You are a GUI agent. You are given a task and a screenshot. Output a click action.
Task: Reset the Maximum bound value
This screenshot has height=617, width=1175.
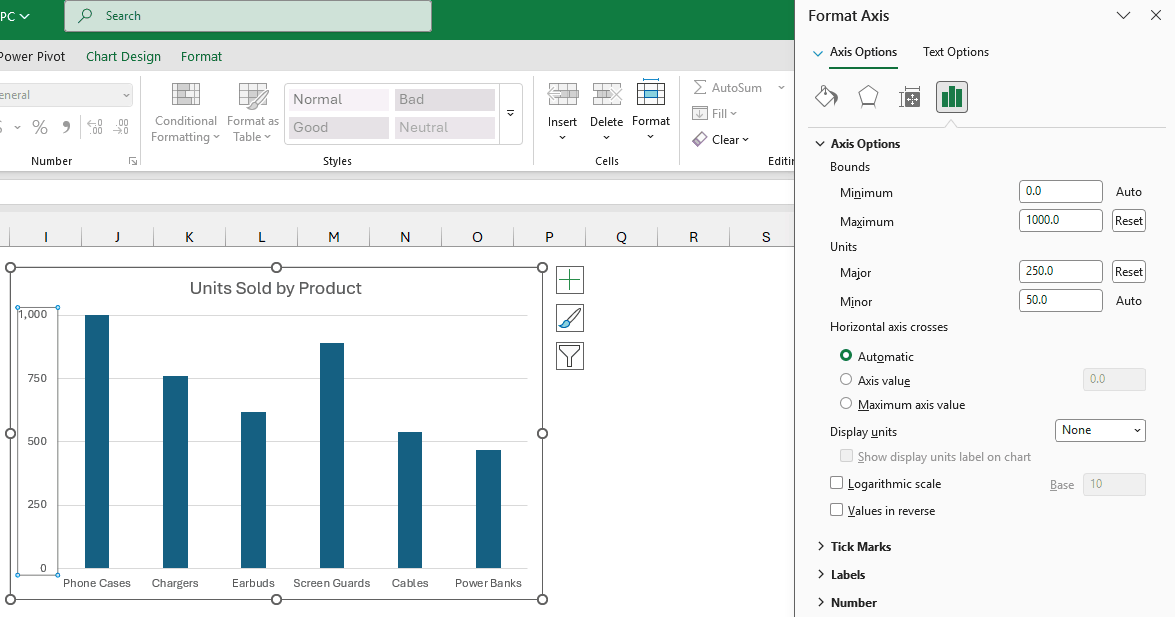[x=1129, y=221]
